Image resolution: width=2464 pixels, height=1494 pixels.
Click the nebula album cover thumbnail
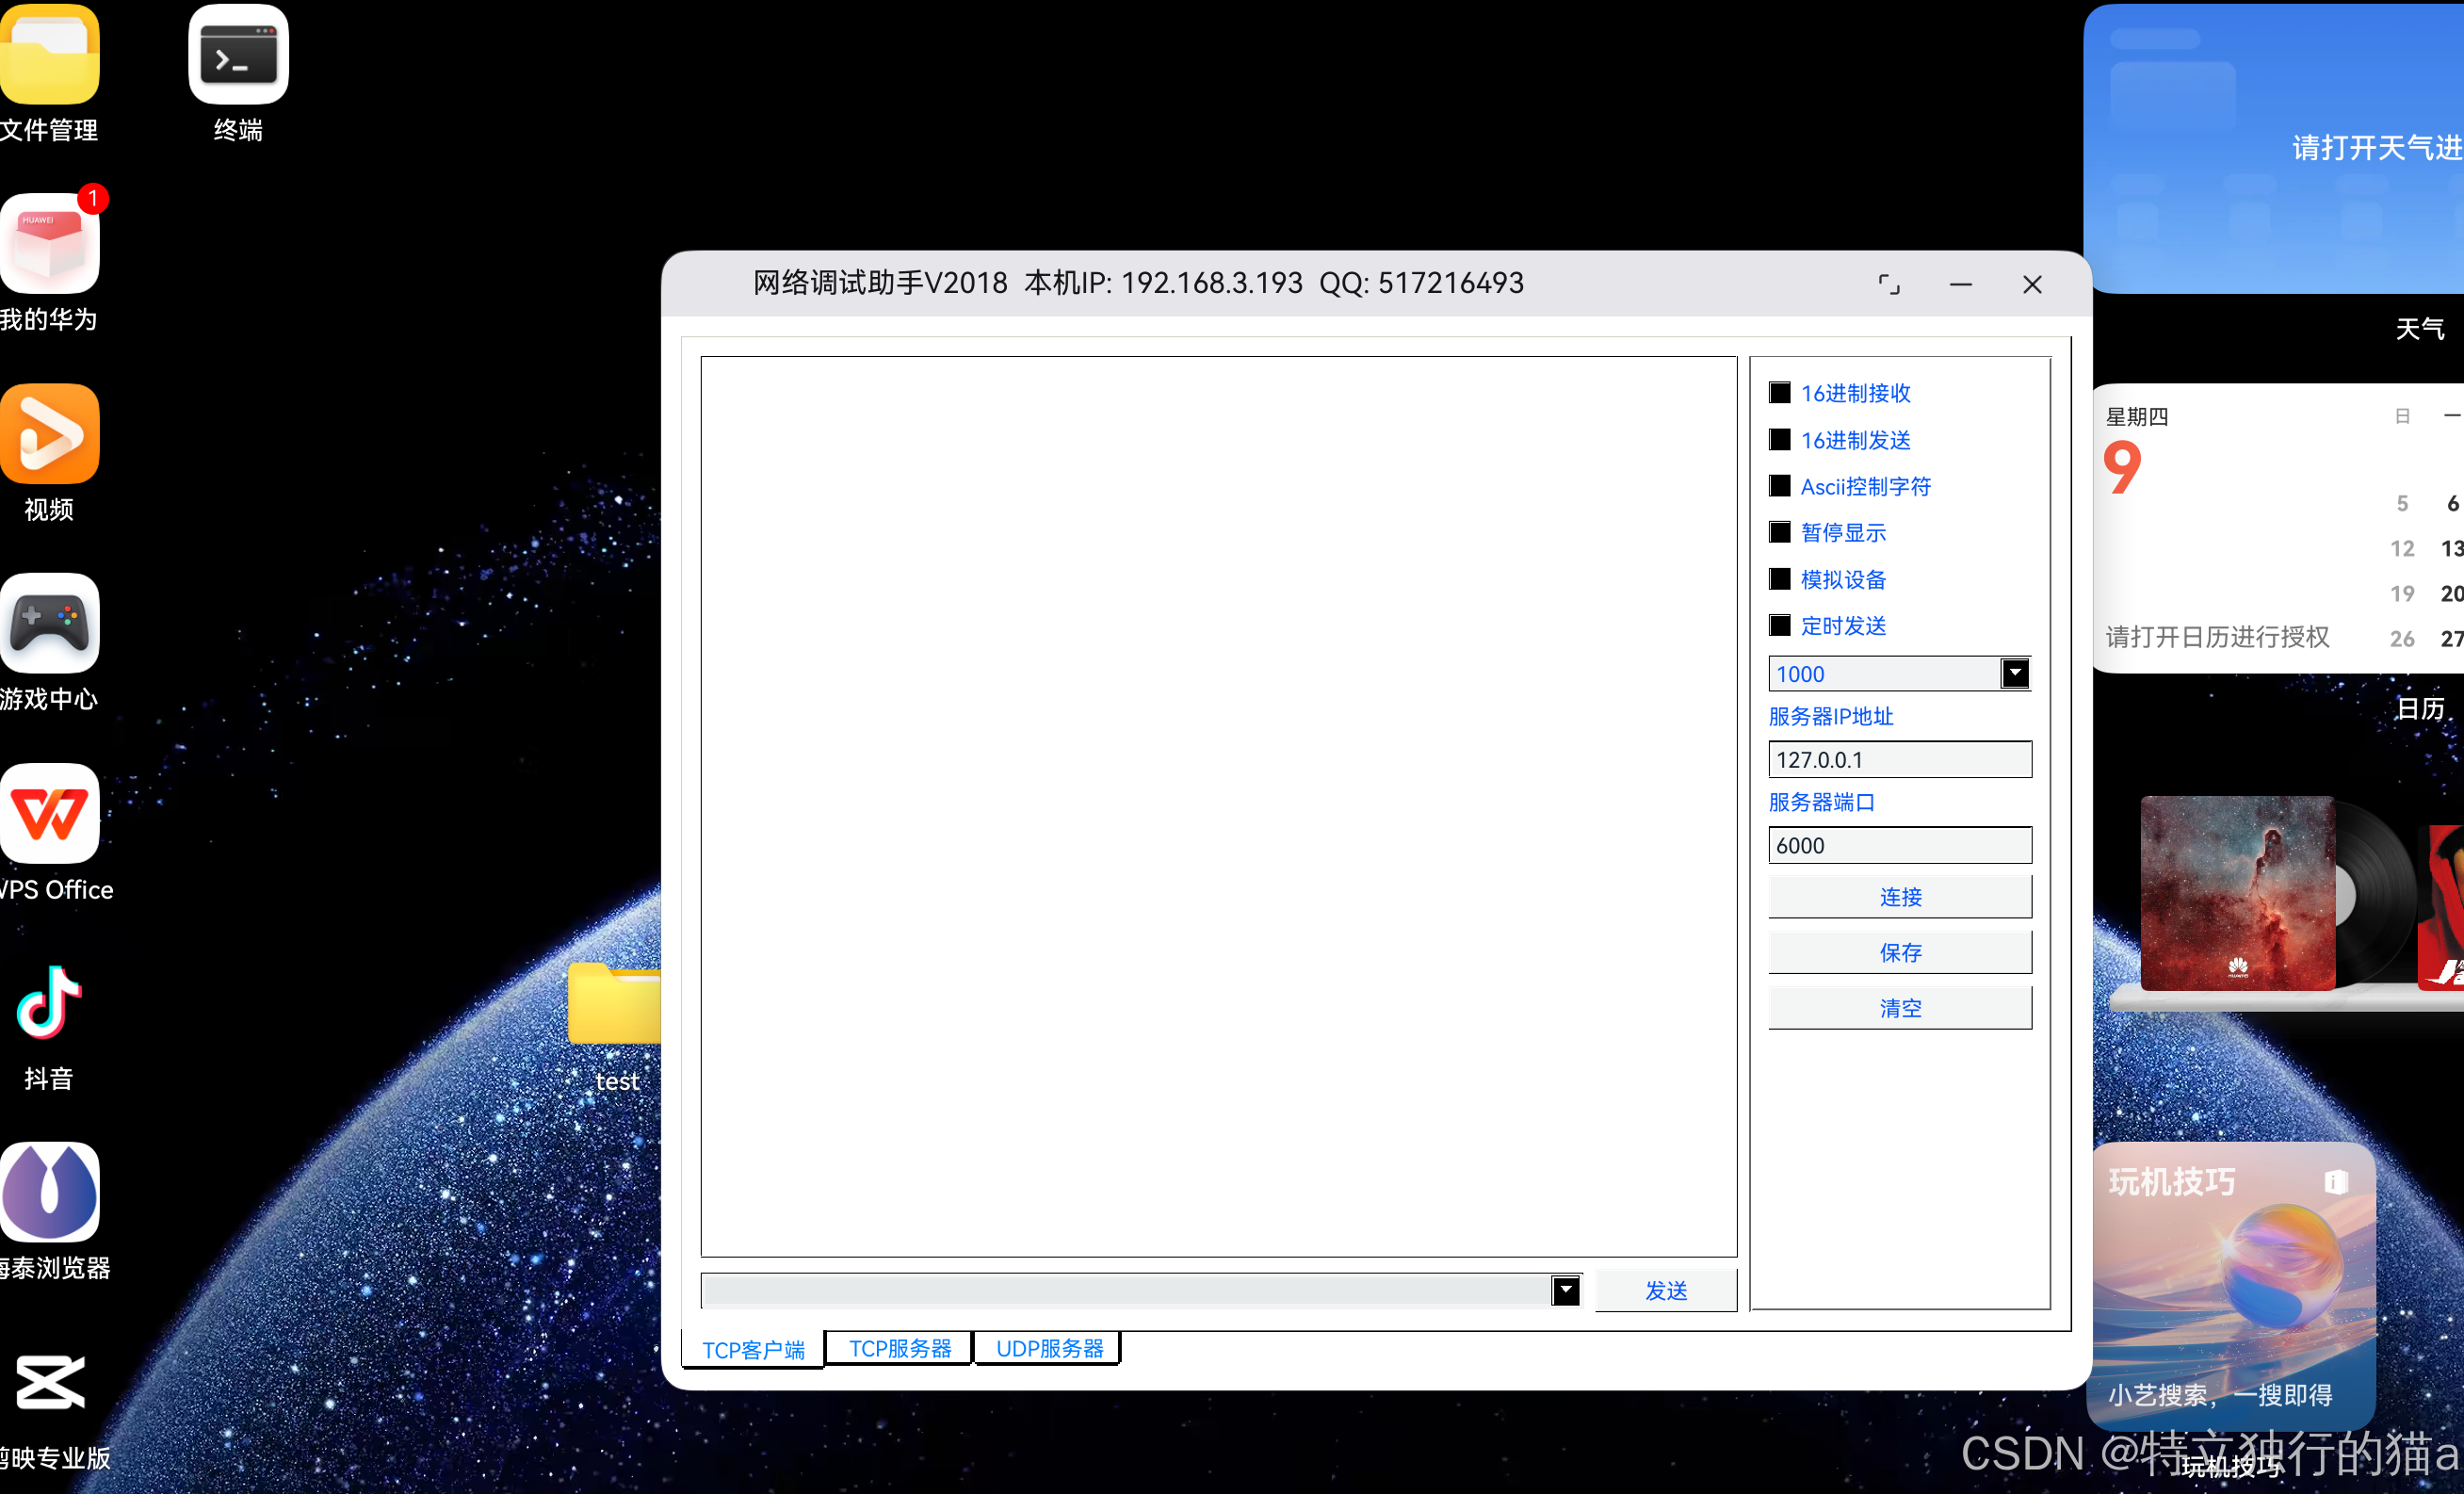2238,893
